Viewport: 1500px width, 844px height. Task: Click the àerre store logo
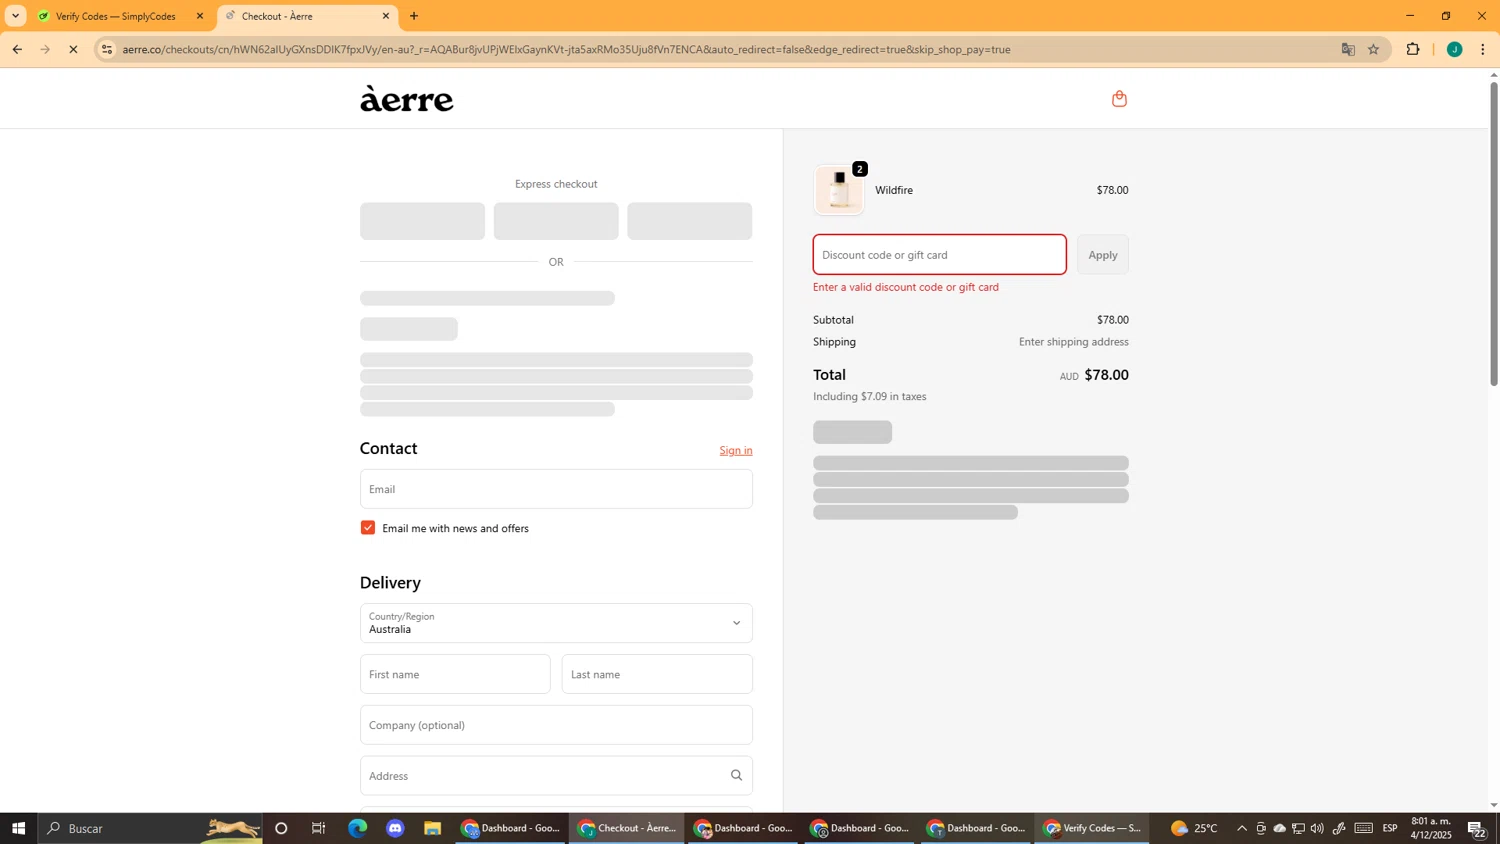tap(406, 98)
